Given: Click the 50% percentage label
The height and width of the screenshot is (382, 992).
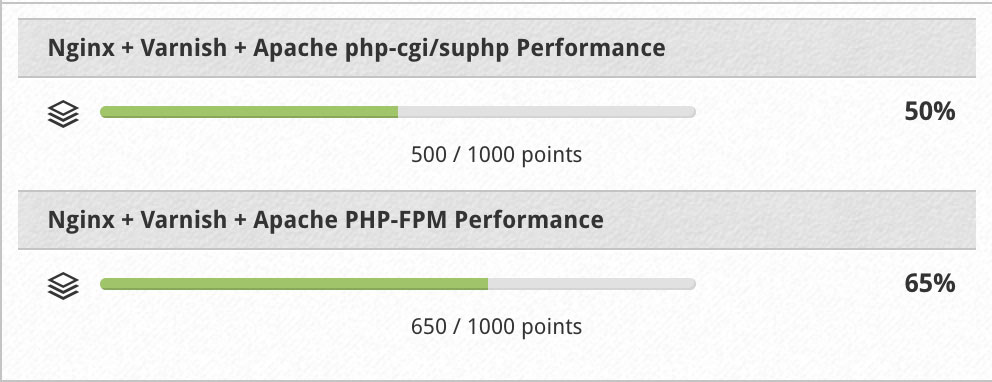Looking at the screenshot, I should pyautogui.click(x=929, y=112).
